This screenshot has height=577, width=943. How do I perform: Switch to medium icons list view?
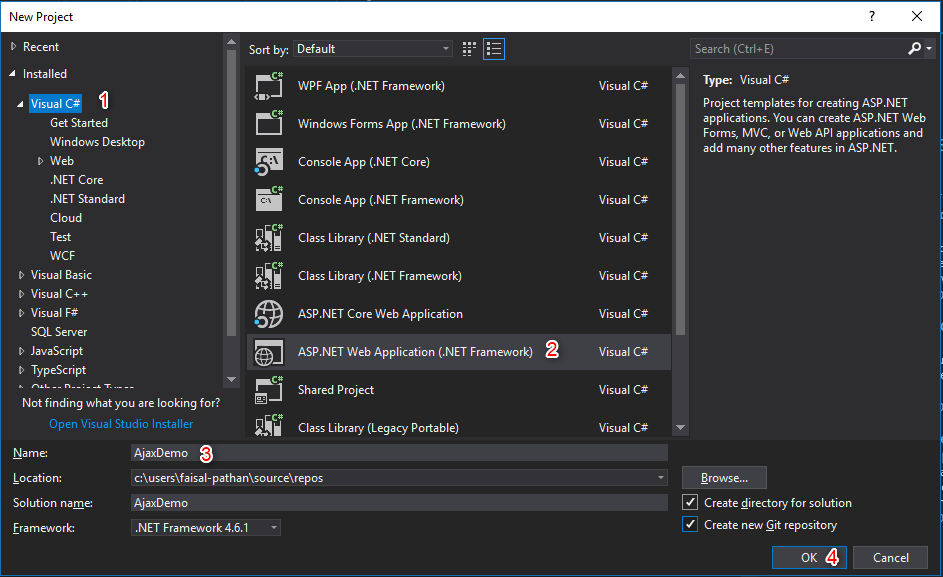[x=493, y=49]
